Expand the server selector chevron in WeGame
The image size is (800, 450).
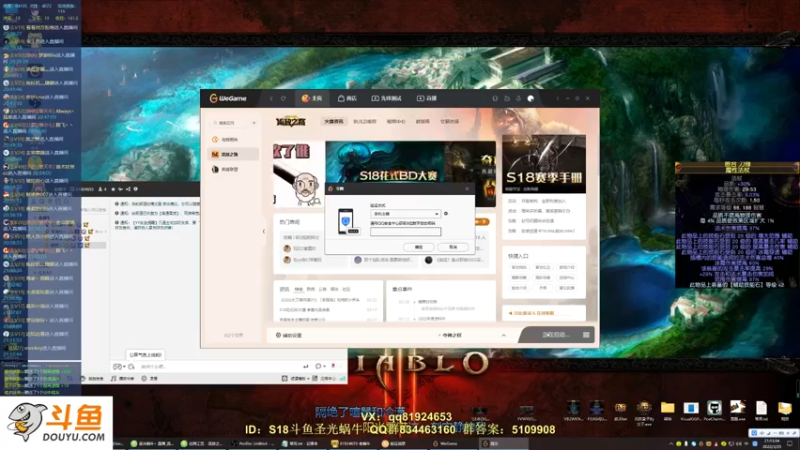click(x=504, y=335)
